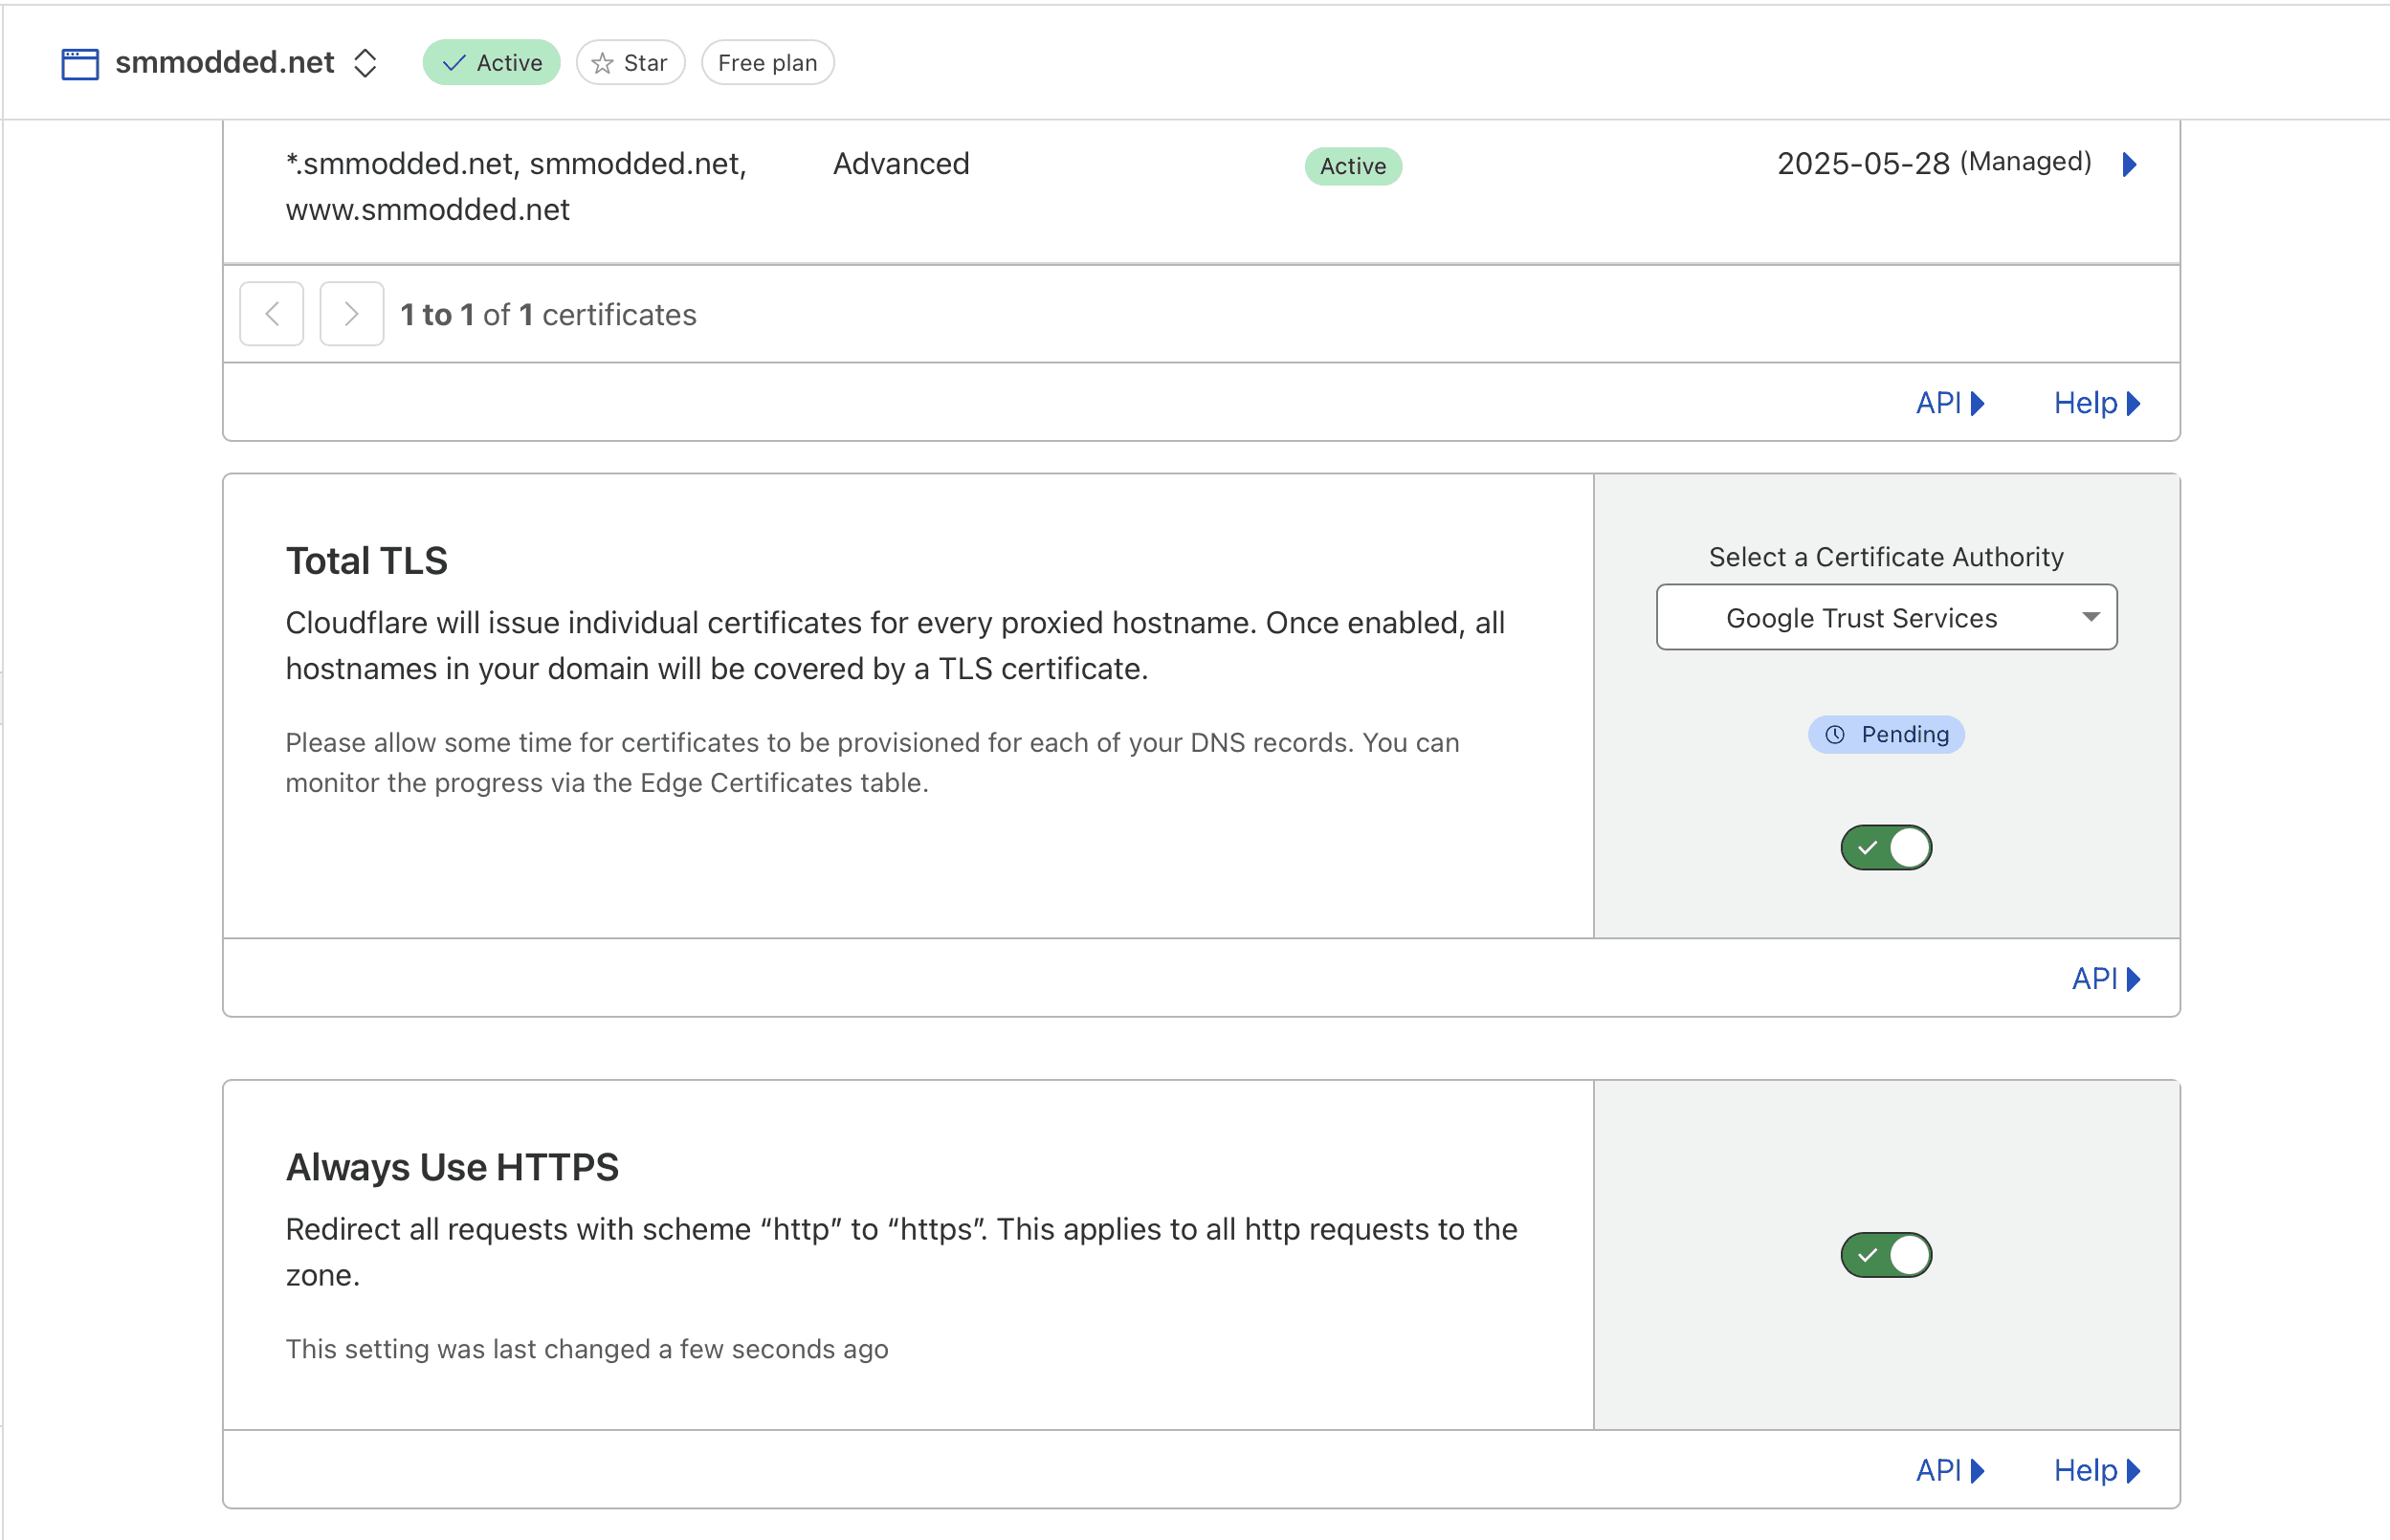Go to previous certificates page

click(x=272, y=314)
